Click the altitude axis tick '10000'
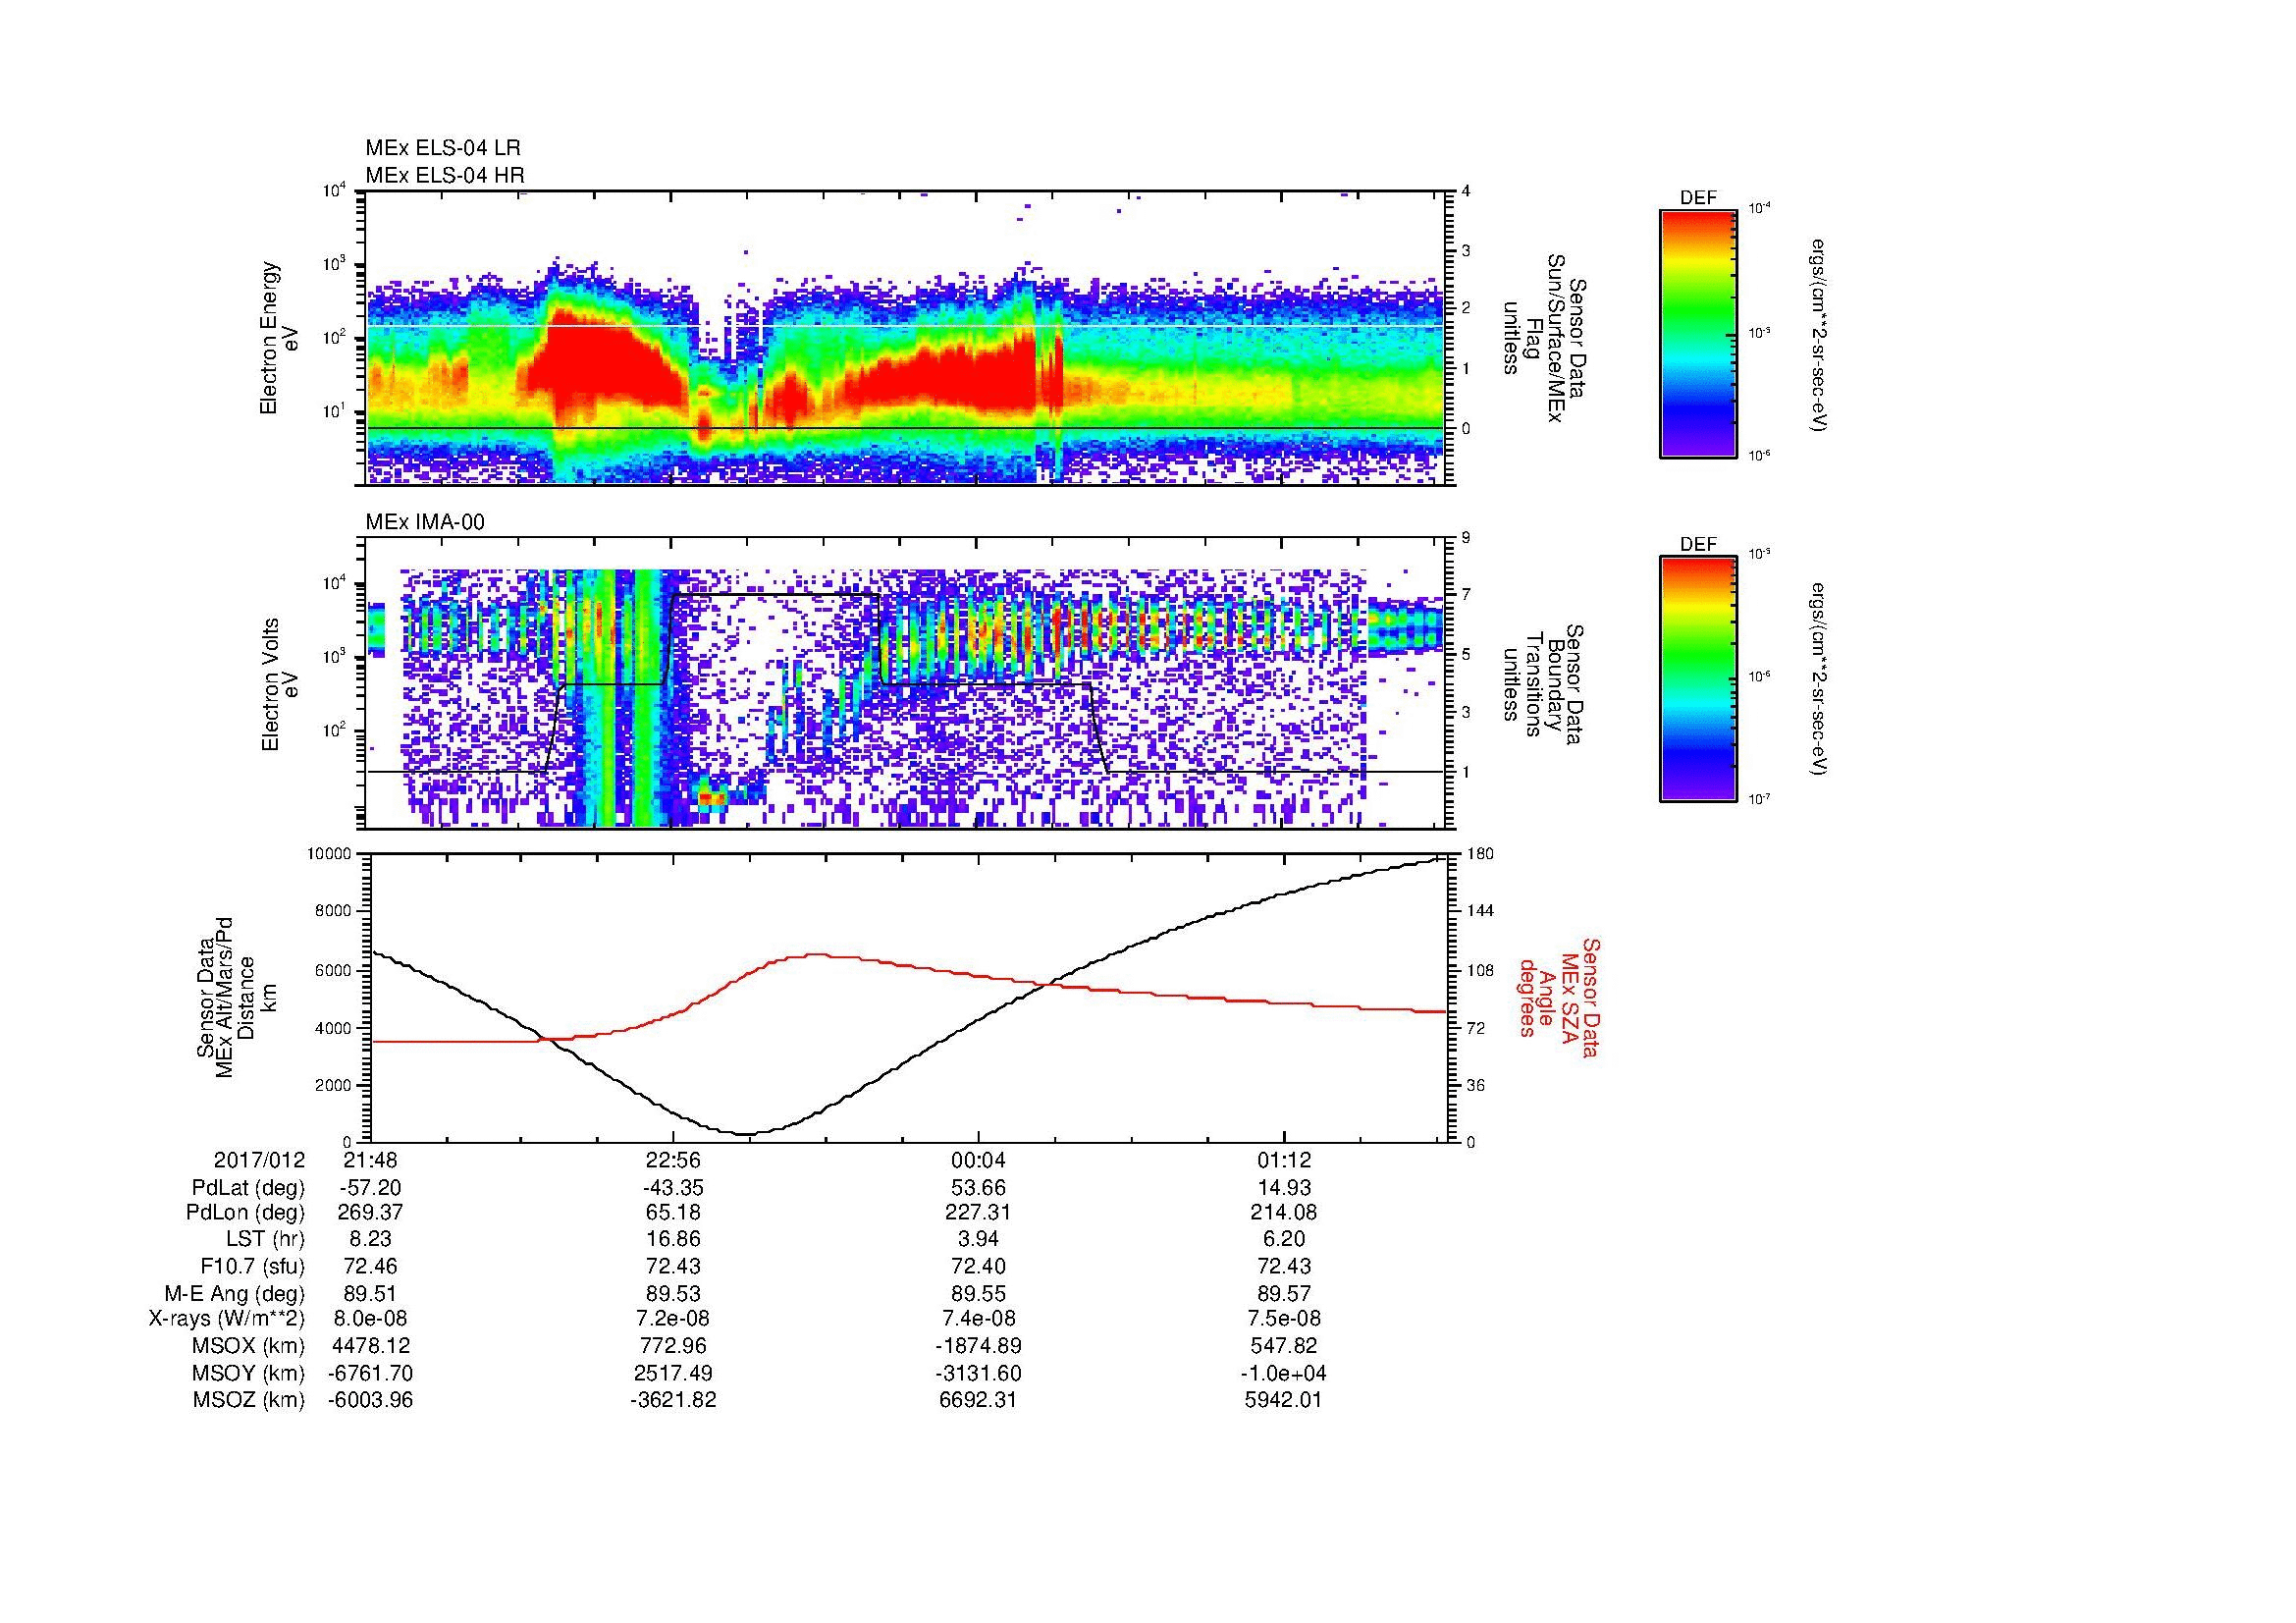The image size is (2296, 1623). coord(330,853)
